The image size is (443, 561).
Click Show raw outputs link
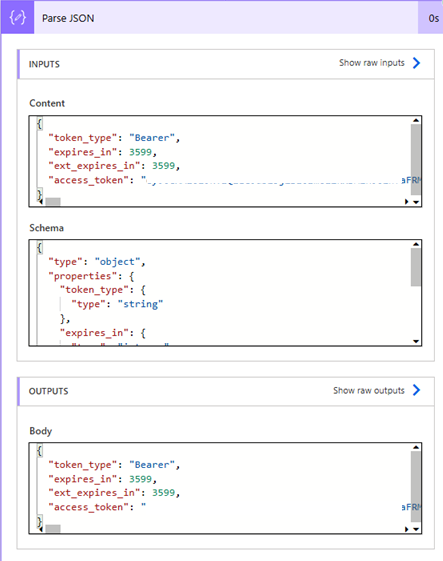click(369, 390)
